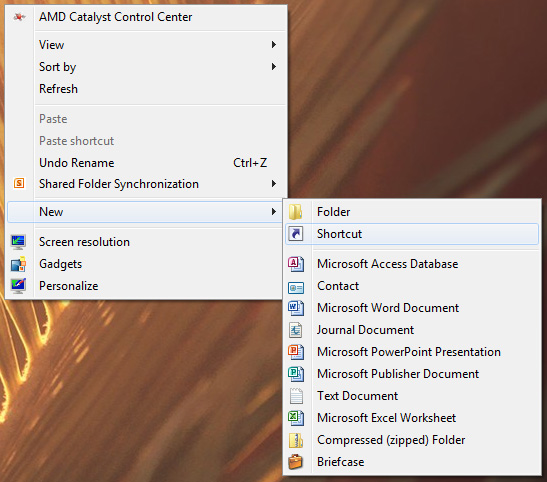547x482 pixels.
Task: Click the Briefcase icon
Action: (295, 462)
